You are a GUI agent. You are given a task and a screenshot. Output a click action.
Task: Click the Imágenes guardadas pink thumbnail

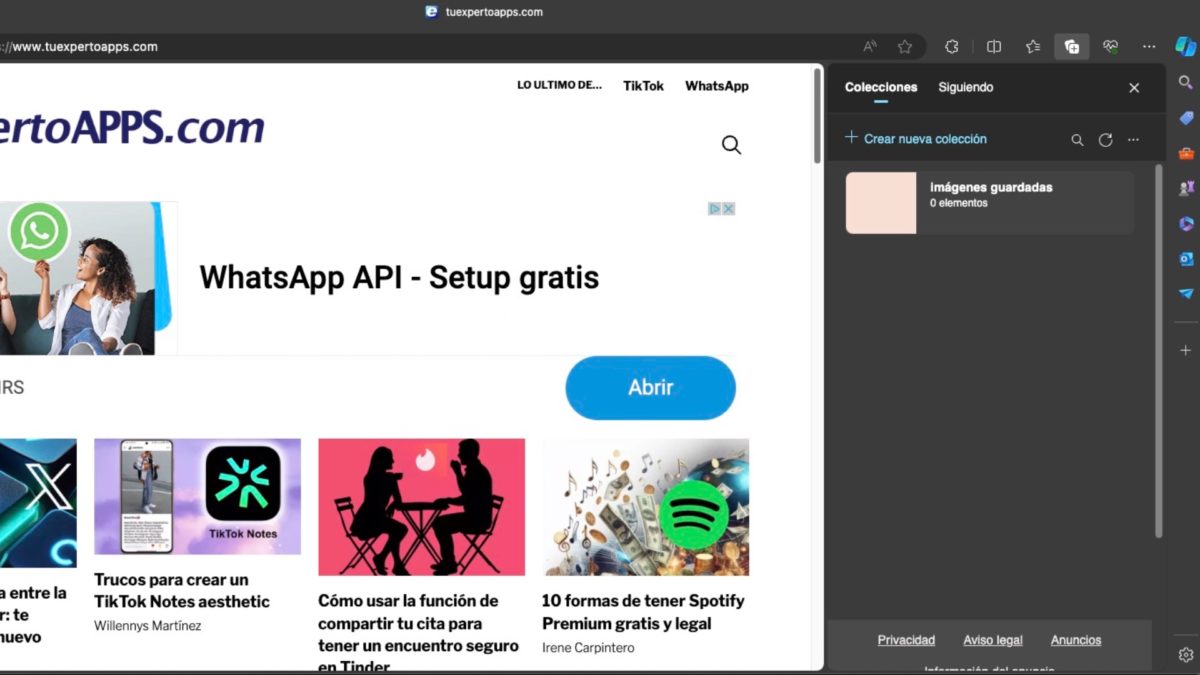(881, 203)
